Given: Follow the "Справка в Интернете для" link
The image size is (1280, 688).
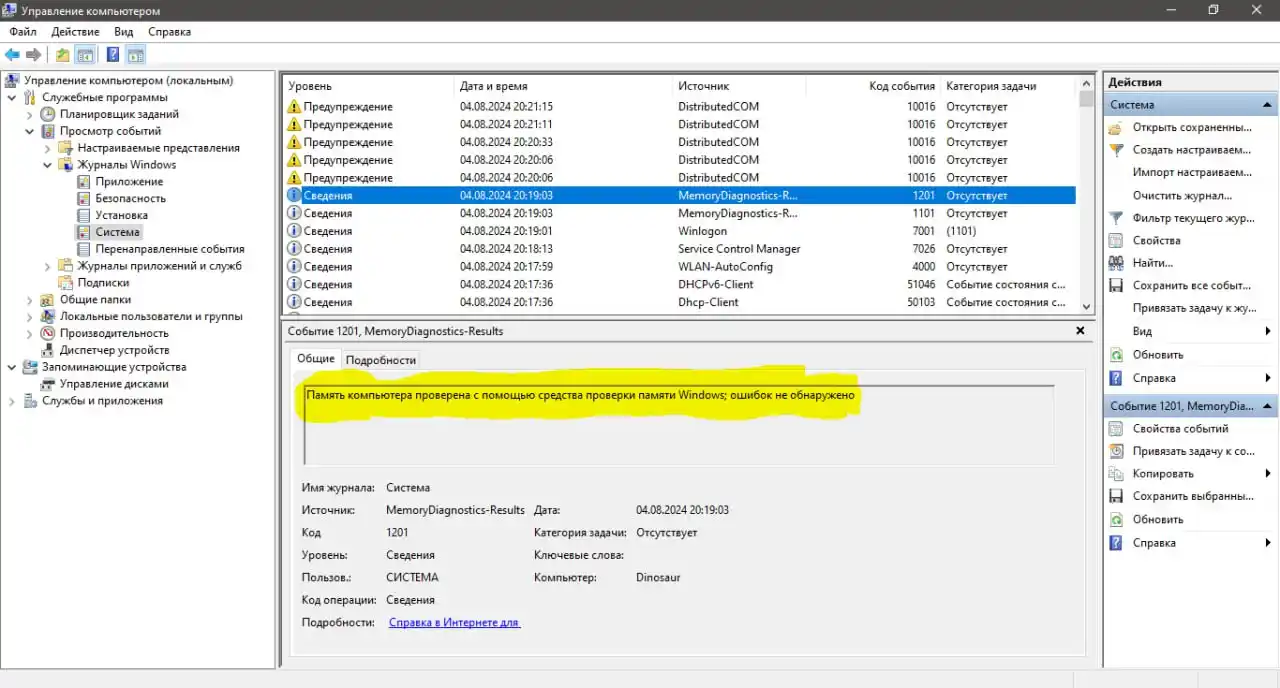Looking at the screenshot, I should tap(455, 622).
